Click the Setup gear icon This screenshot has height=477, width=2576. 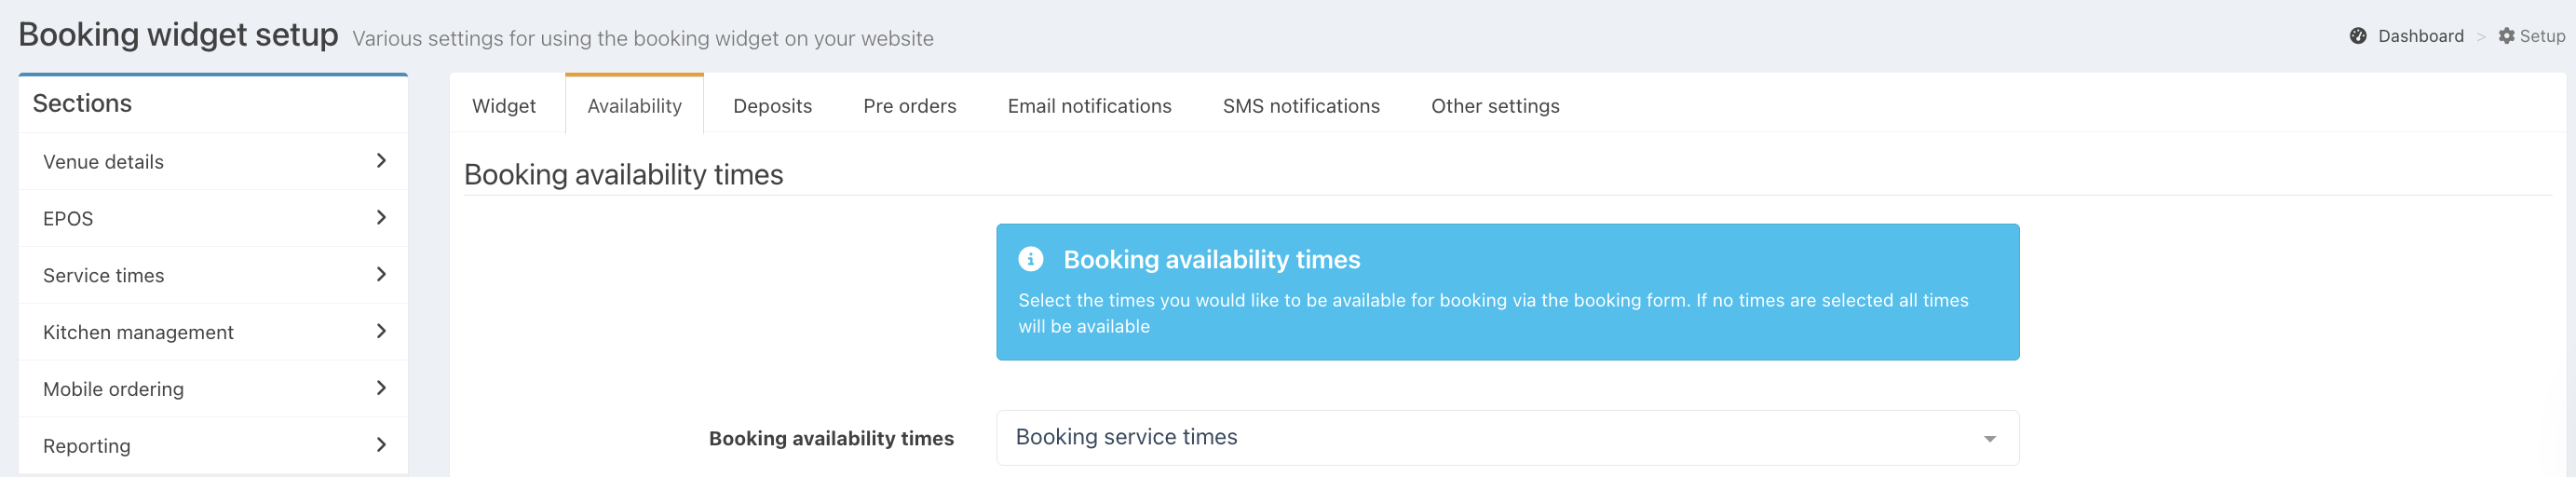[2506, 36]
